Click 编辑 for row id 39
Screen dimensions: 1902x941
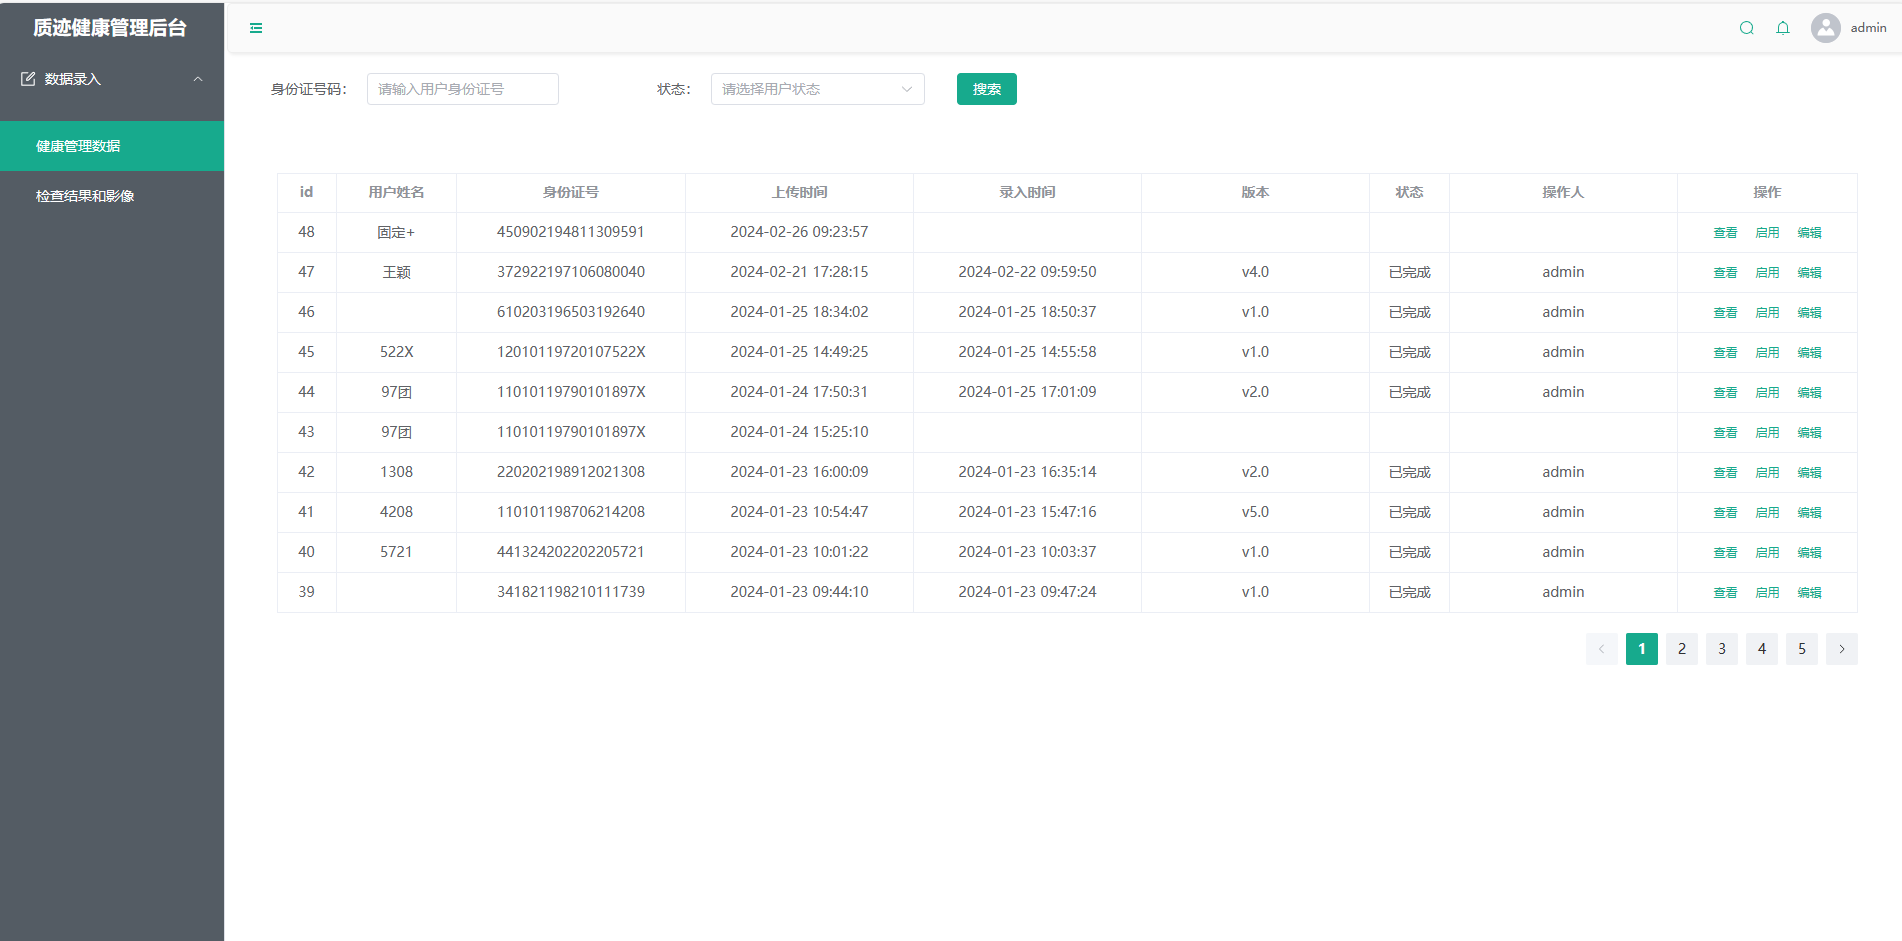pyautogui.click(x=1809, y=593)
